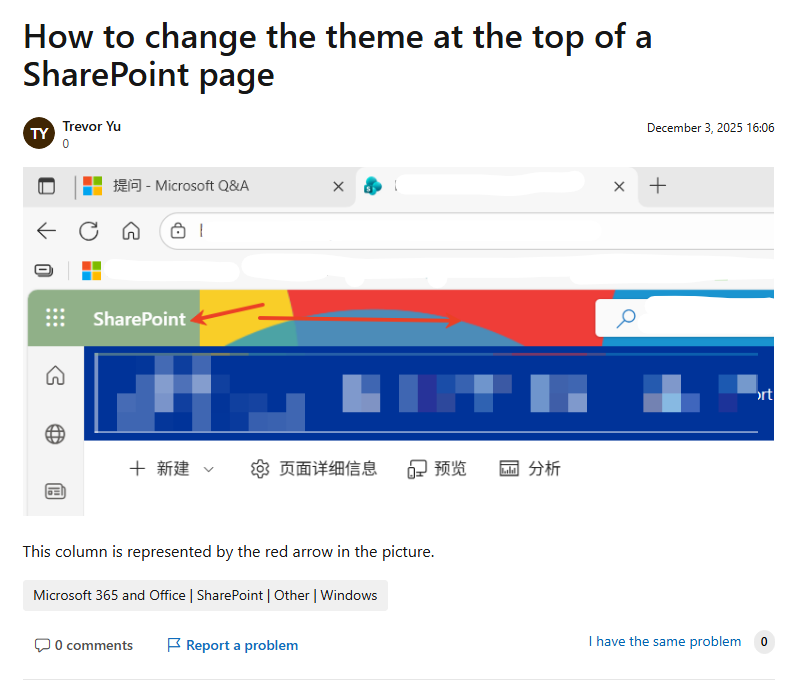Expand the 新建 dropdown chevron
The height and width of the screenshot is (684, 791).
tap(208, 470)
